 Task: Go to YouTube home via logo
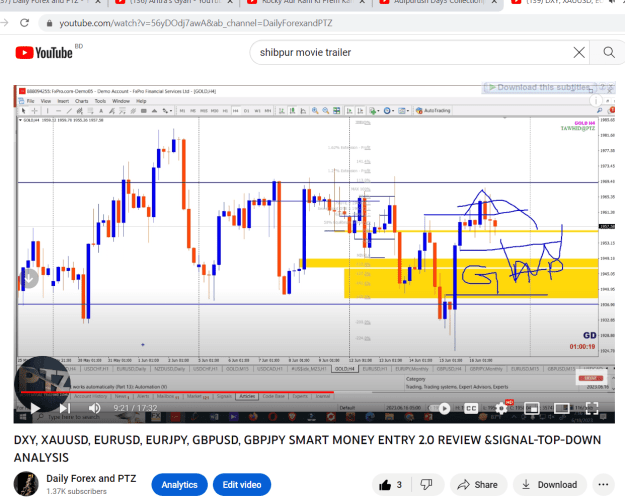(x=45, y=53)
